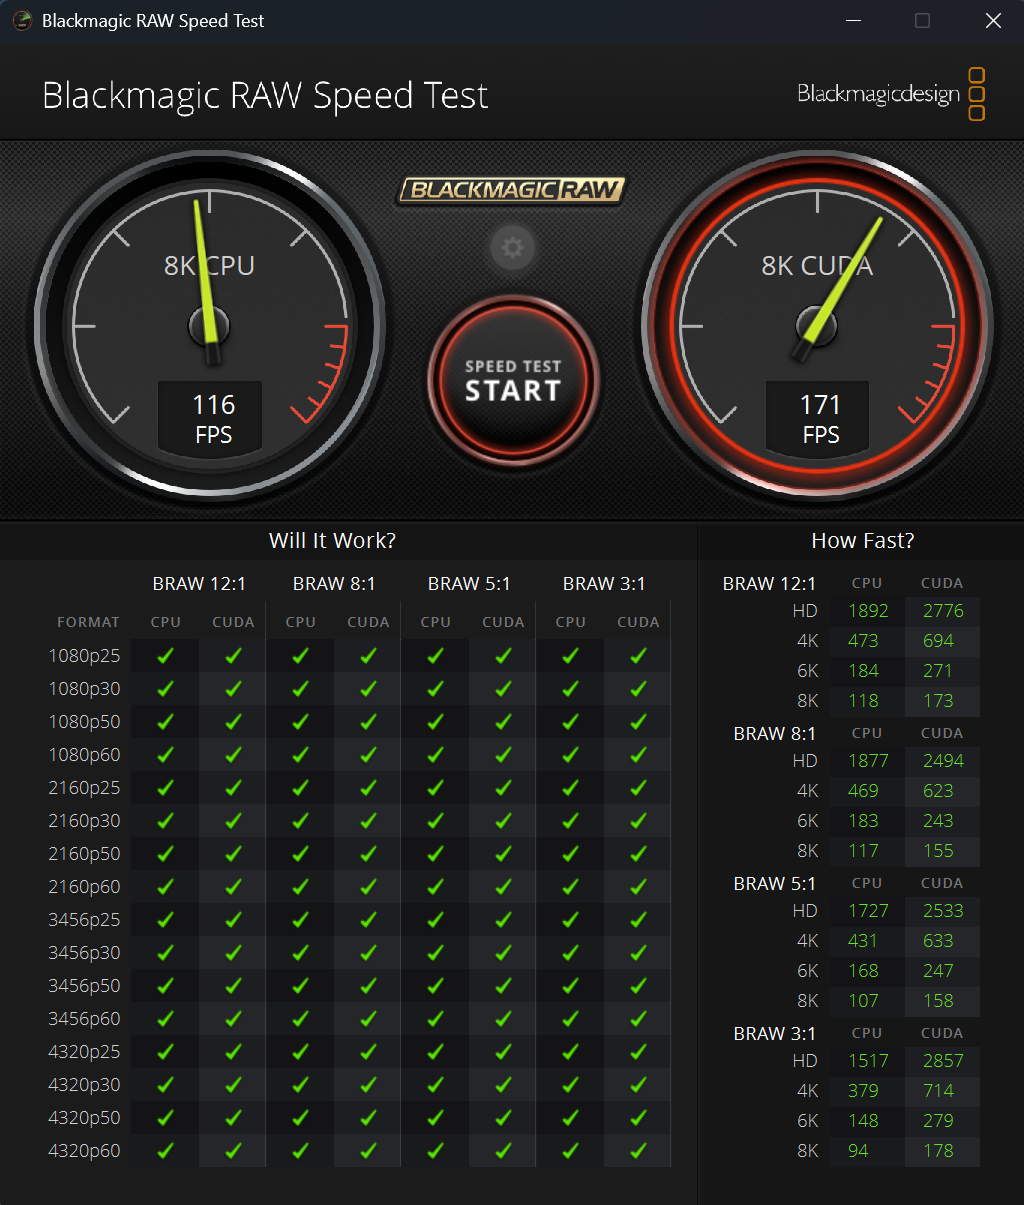The width and height of the screenshot is (1024, 1205).
Task: Click the BRAW 12:1 HD CUDA value 2776
Action: tap(943, 611)
